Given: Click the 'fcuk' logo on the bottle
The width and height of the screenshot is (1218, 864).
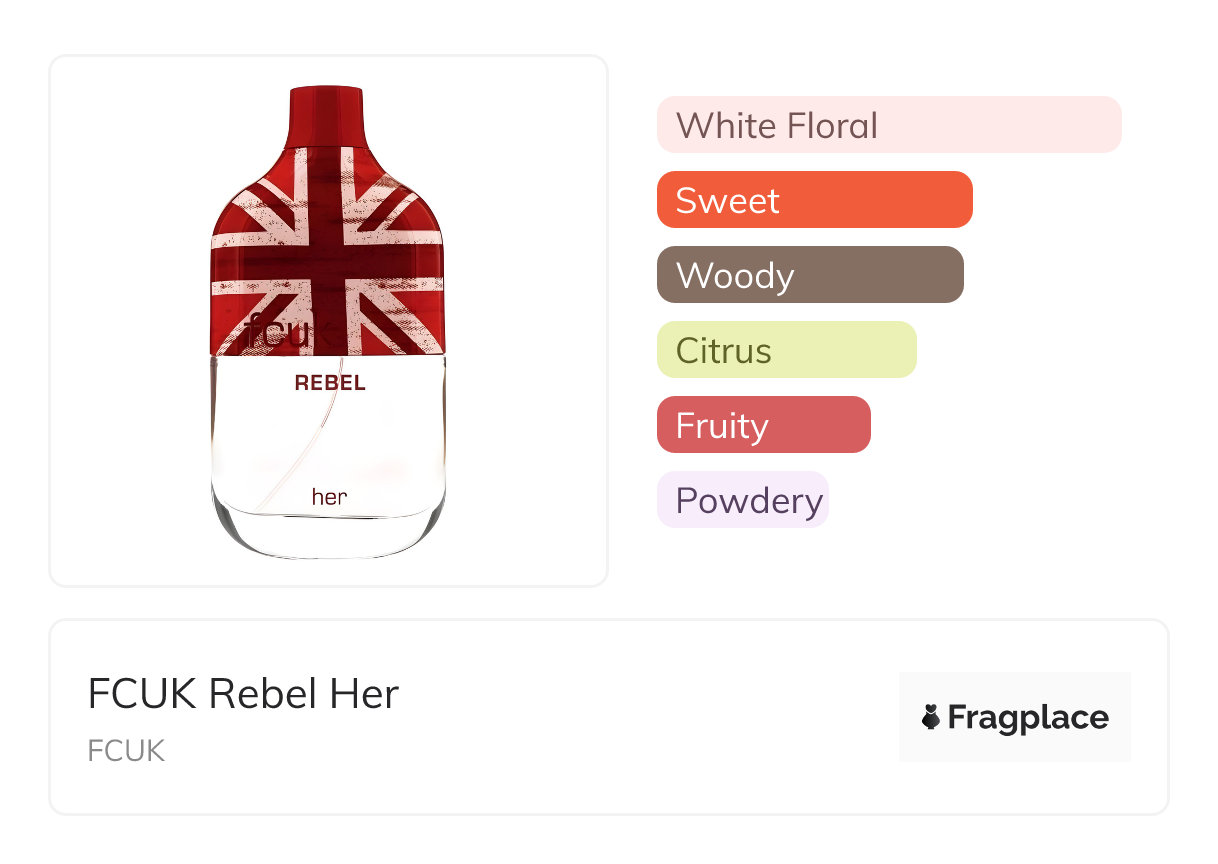Looking at the screenshot, I should (x=278, y=329).
